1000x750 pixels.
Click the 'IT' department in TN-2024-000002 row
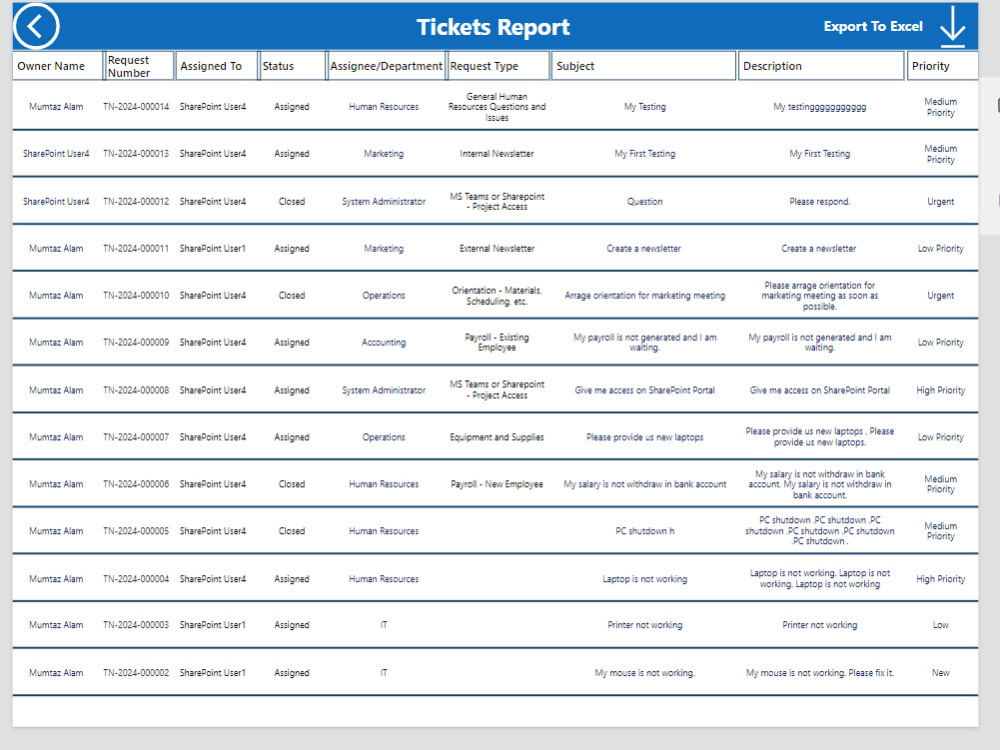384,673
